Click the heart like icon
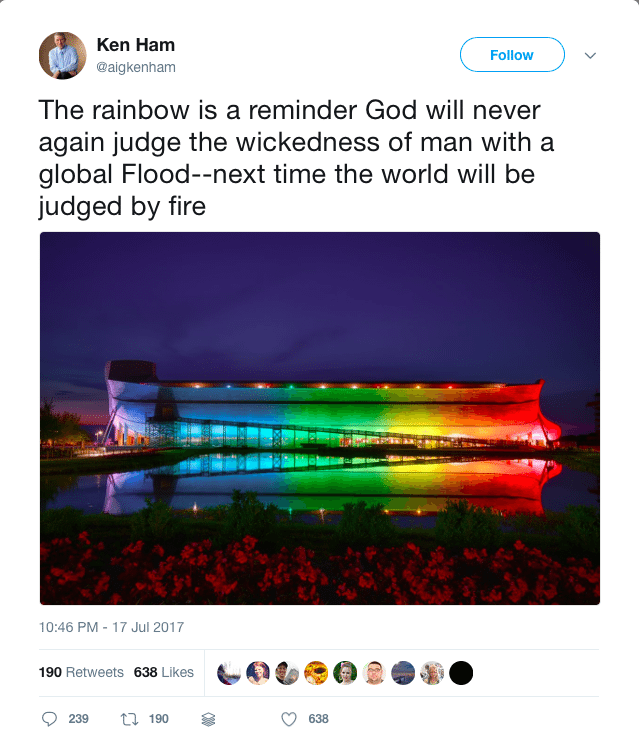Viewport: 639px width, 740px height. (x=289, y=719)
